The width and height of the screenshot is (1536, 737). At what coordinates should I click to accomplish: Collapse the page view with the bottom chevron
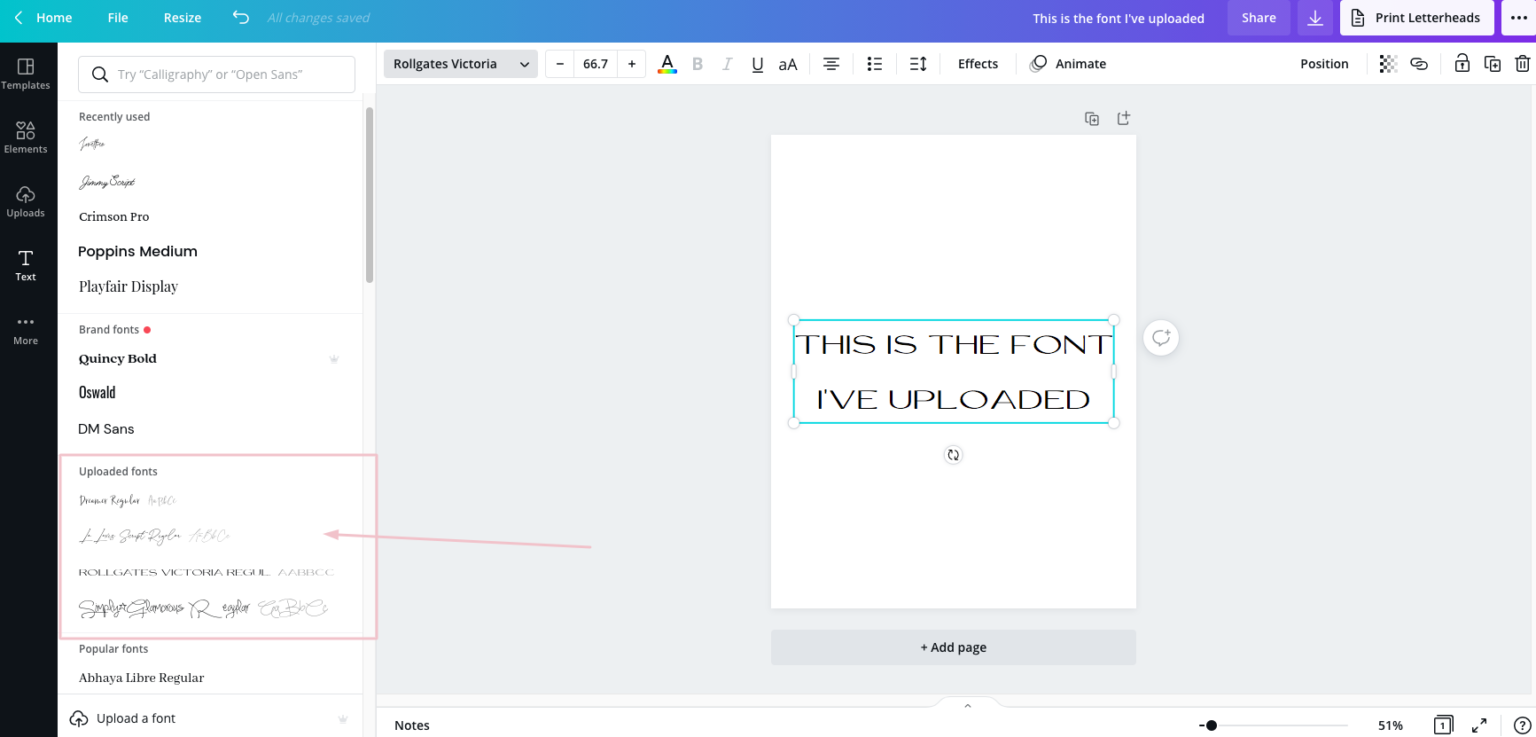coord(967,705)
